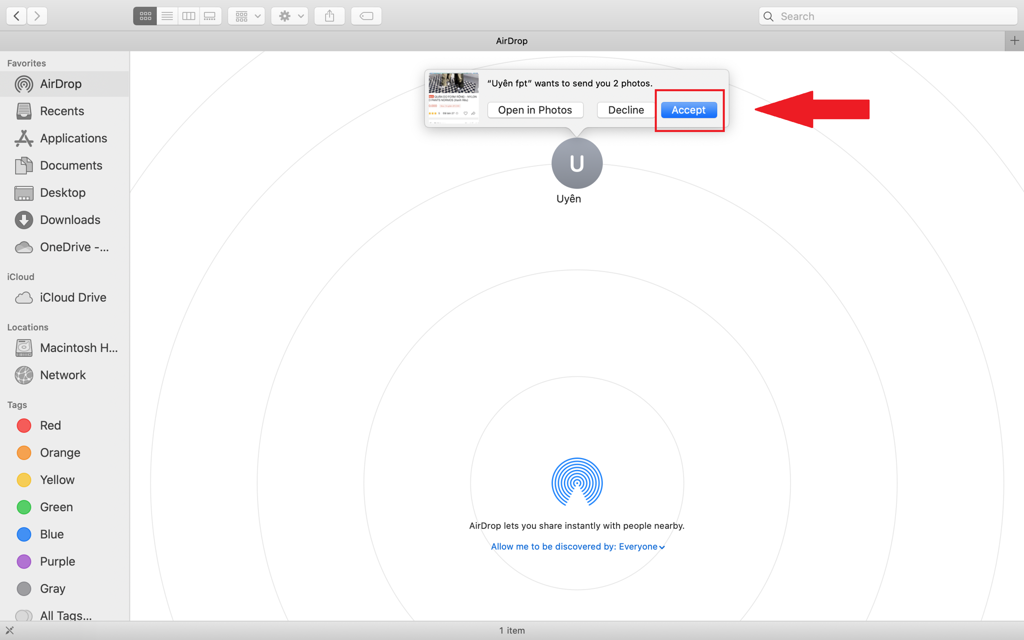Click the Edit Tags toolbar button
The image size is (1024, 640).
coord(366,16)
